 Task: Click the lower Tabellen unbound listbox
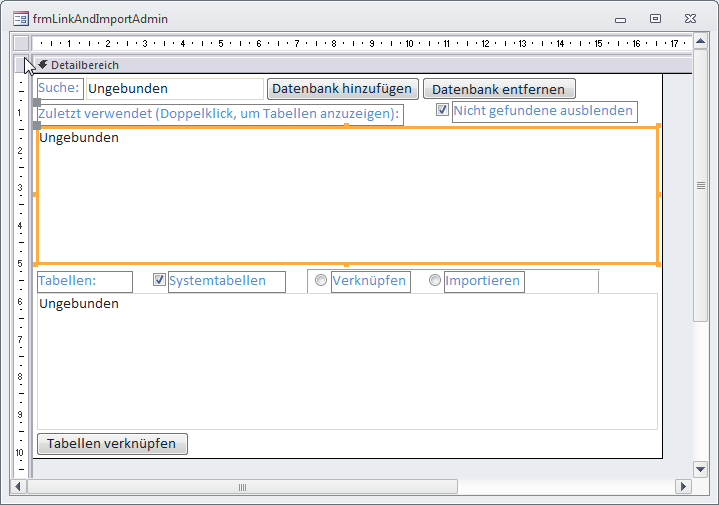pyautogui.click(x=346, y=360)
